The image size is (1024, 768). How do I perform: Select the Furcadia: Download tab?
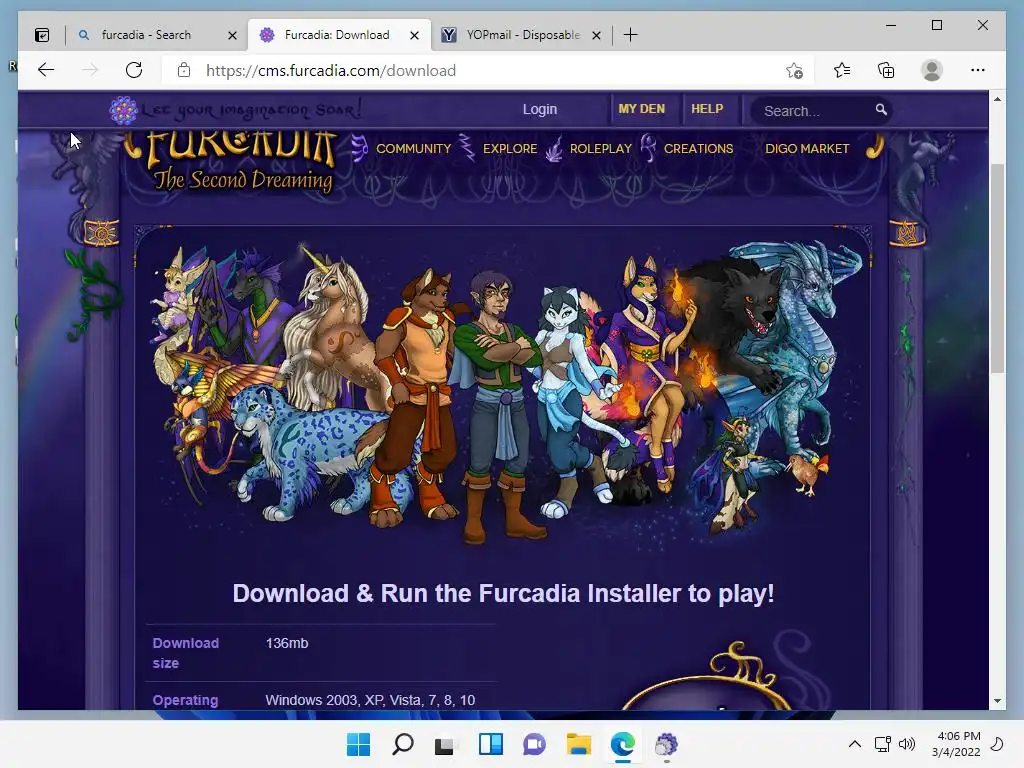coord(336,35)
